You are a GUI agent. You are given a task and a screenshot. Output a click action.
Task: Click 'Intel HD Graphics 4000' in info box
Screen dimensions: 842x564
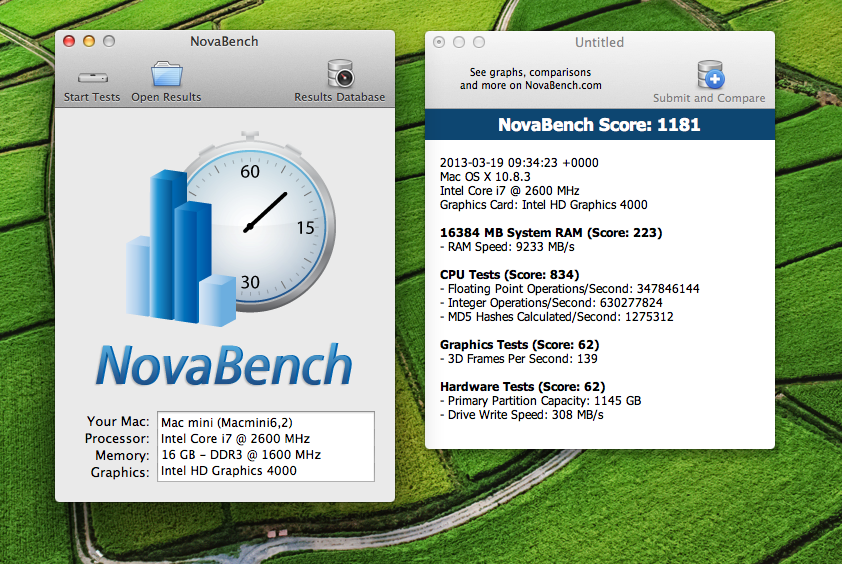tap(229, 471)
